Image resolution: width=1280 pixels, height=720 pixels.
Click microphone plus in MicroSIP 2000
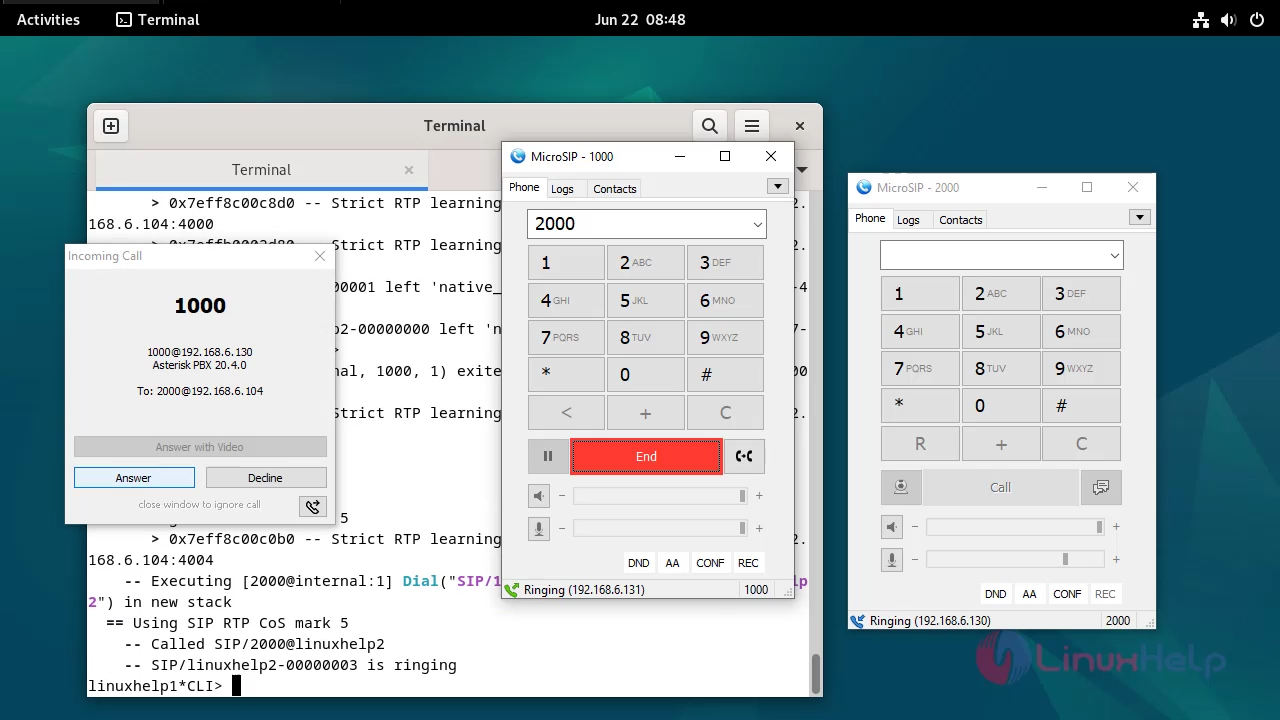click(1116, 559)
